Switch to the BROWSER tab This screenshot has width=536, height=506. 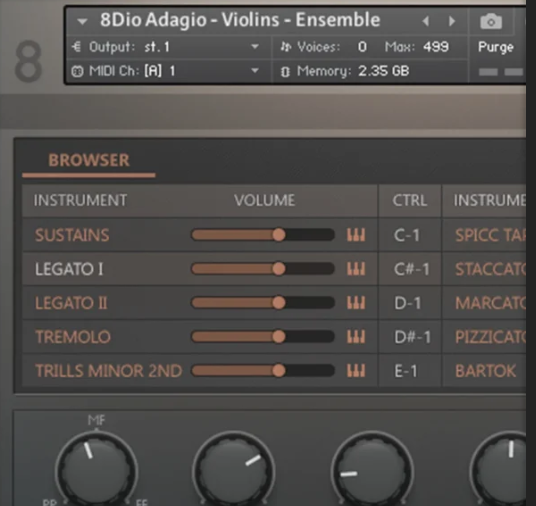point(89,160)
